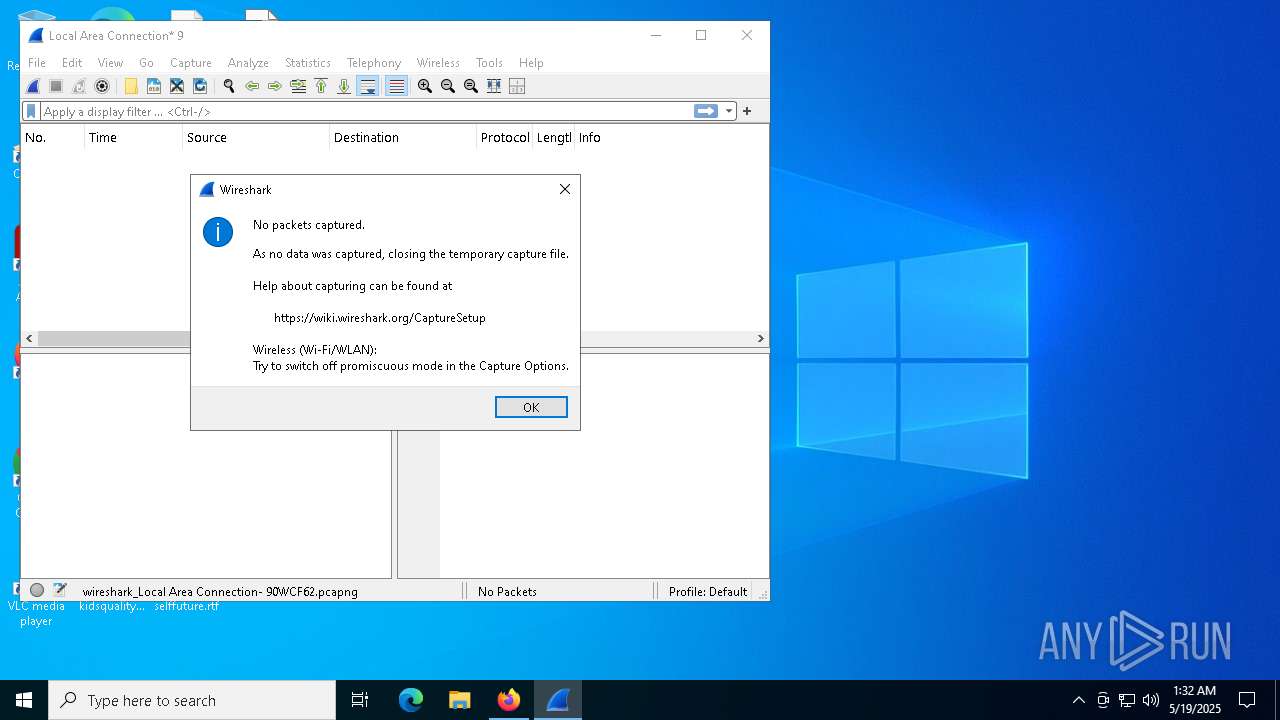Go forward in packet history arrow
The image size is (1280, 720).
(x=275, y=86)
